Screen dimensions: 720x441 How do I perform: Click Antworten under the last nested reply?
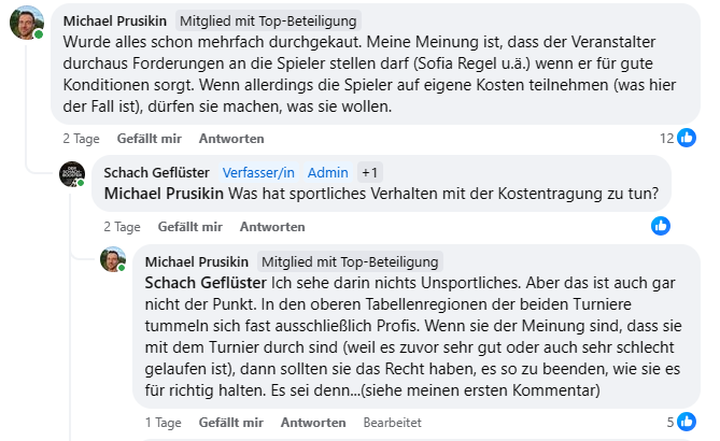[x=313, y=423]
